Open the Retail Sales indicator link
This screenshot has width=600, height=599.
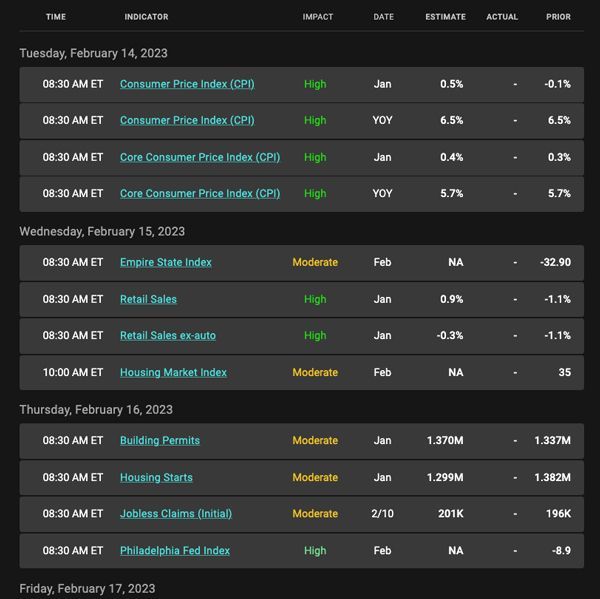coord(148,299)
